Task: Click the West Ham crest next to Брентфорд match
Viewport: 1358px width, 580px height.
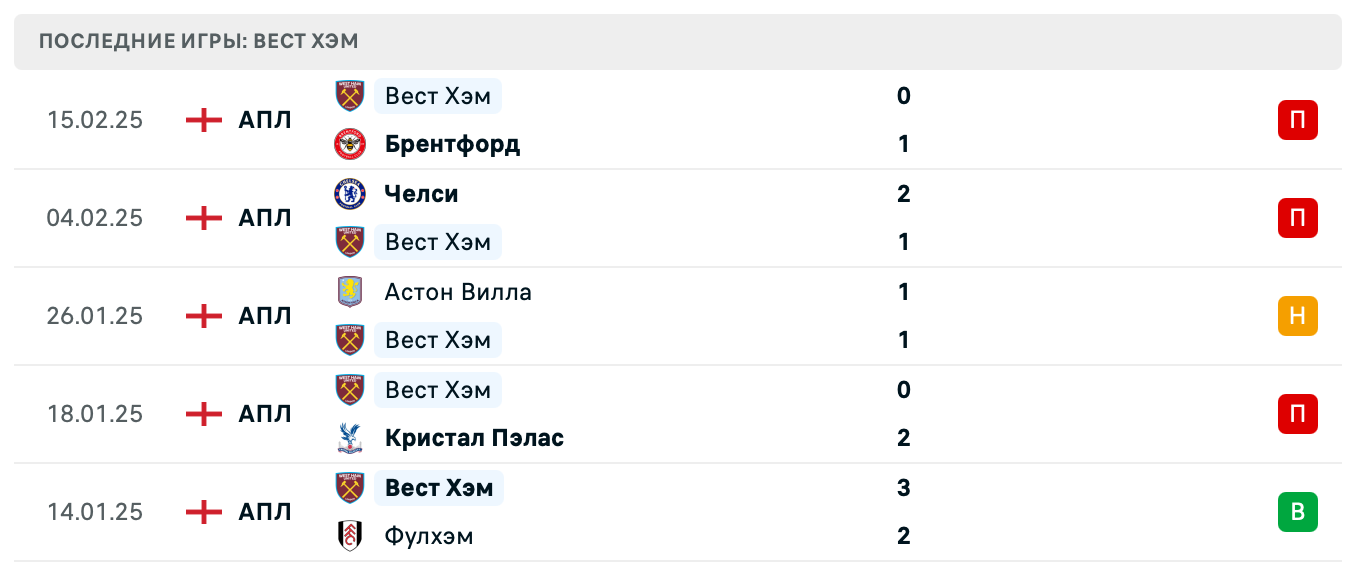Action: [349, 96]
